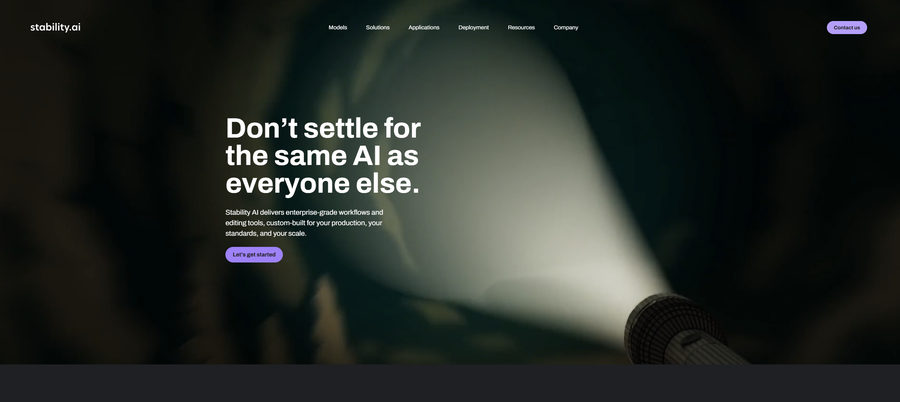
Task: Select Deployment in the navigation bar
Action: 474,28
